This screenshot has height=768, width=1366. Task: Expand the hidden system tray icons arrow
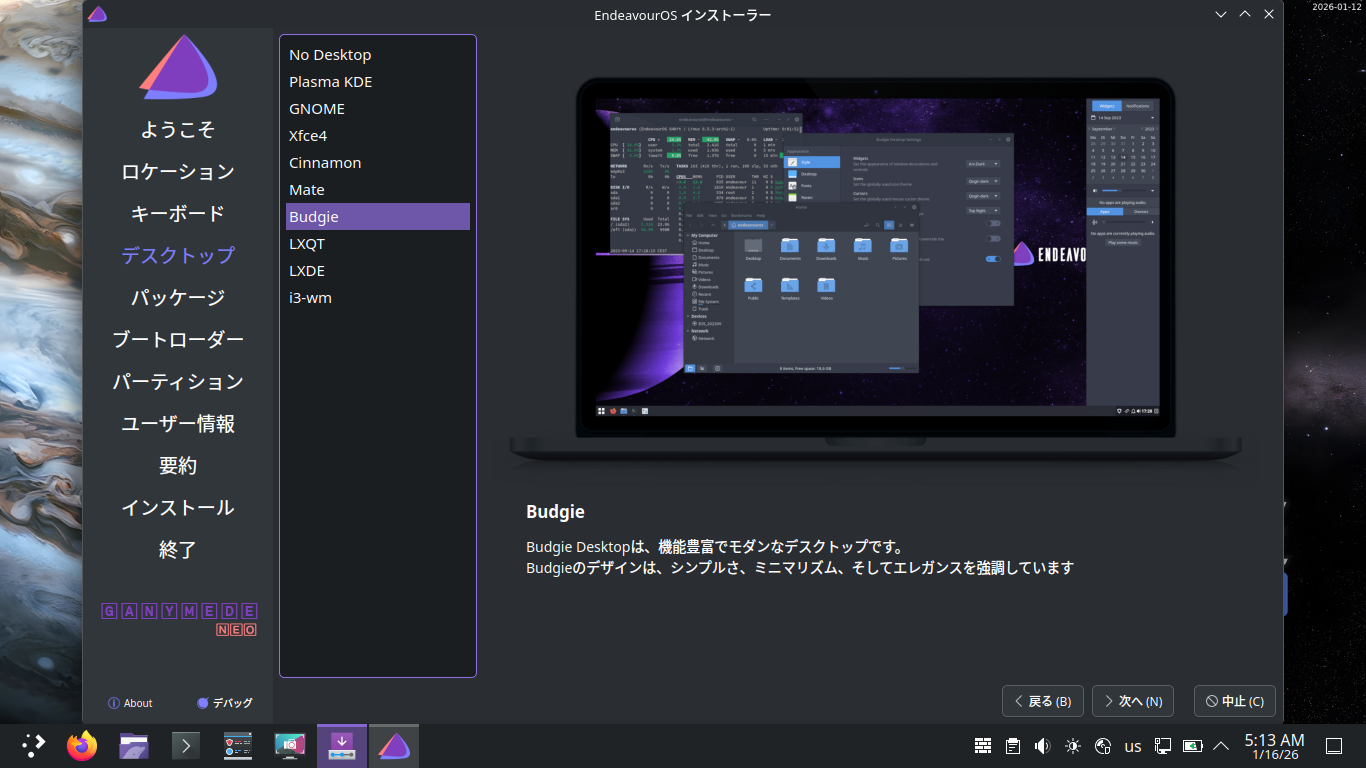(x=1221, y=746)
